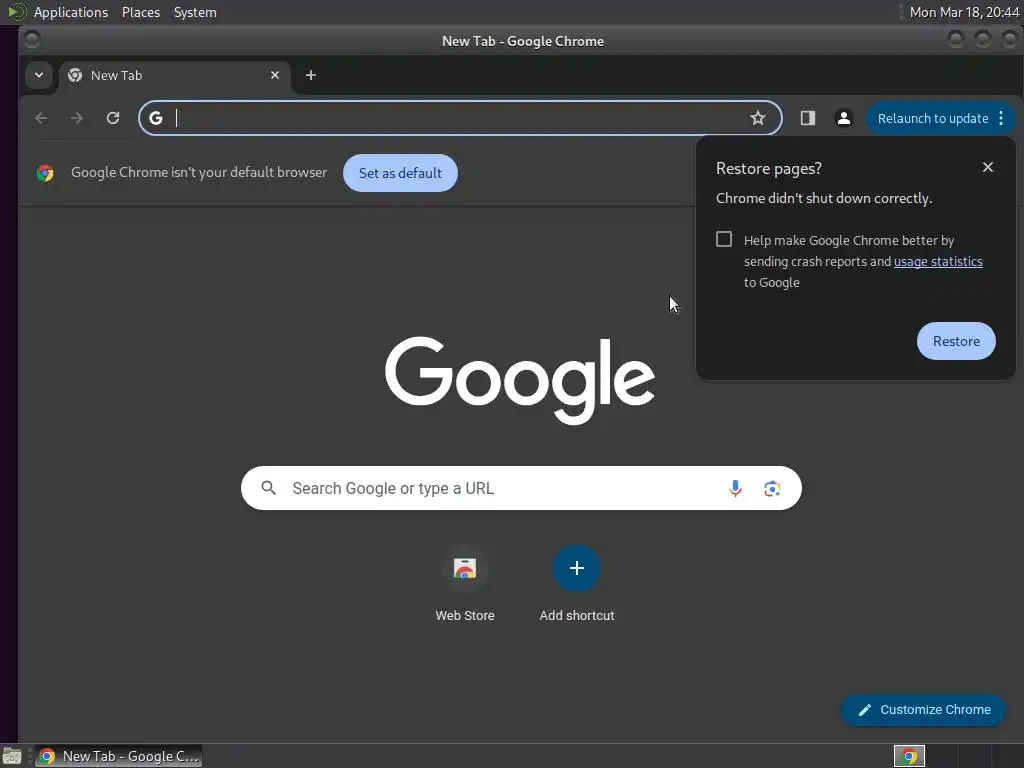Close the Restore pages popup
This screenshot has height=768, width=1024.
pyautogui.click(x=987, y=167)
